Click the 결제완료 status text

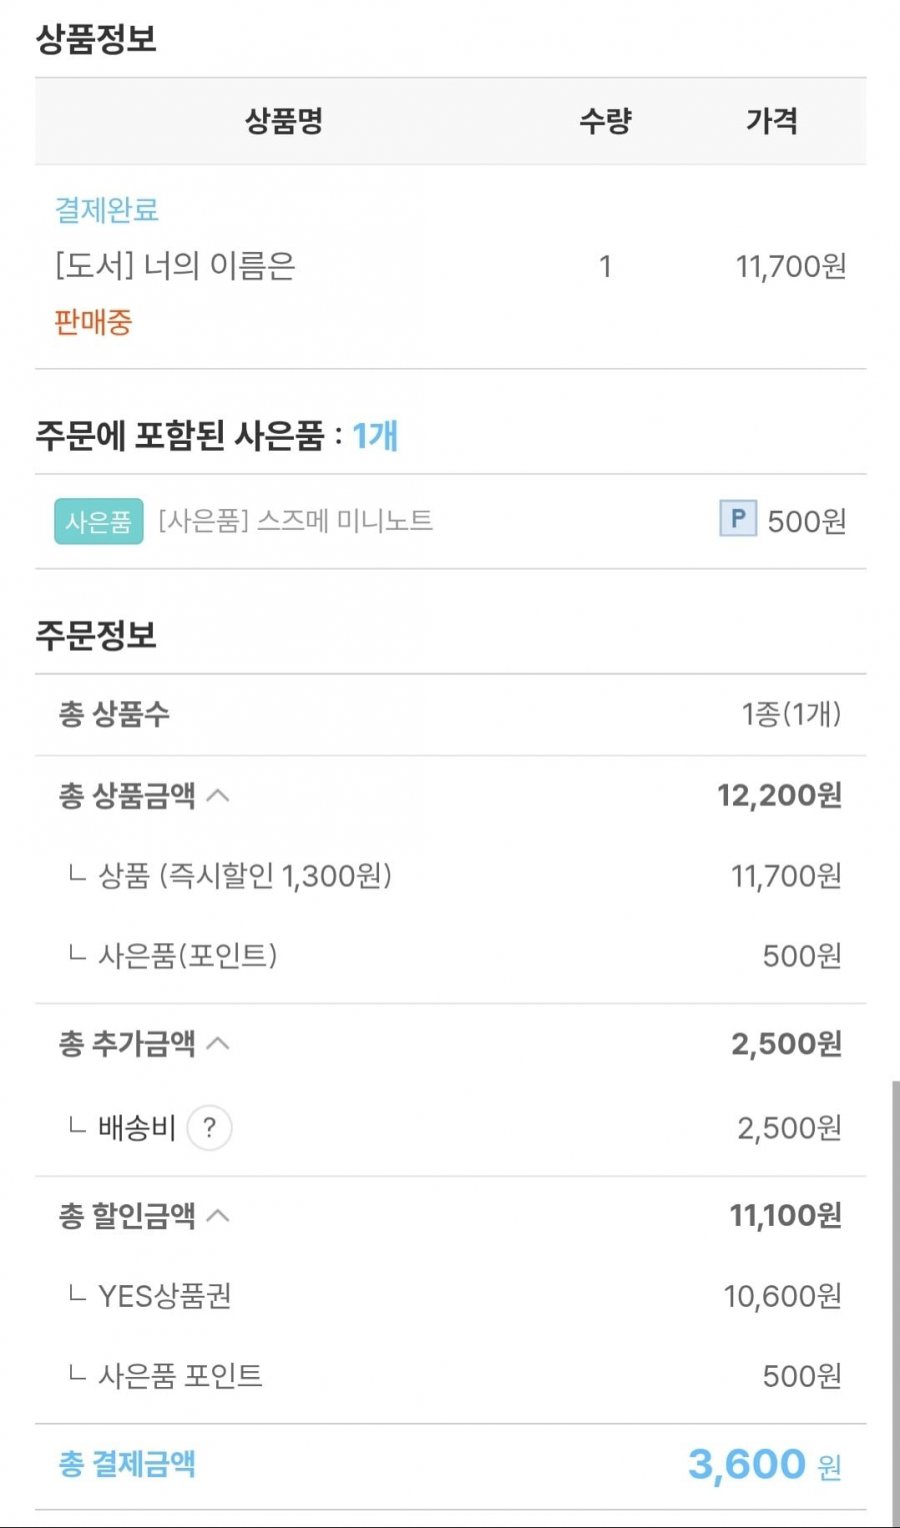click(106, 210)
